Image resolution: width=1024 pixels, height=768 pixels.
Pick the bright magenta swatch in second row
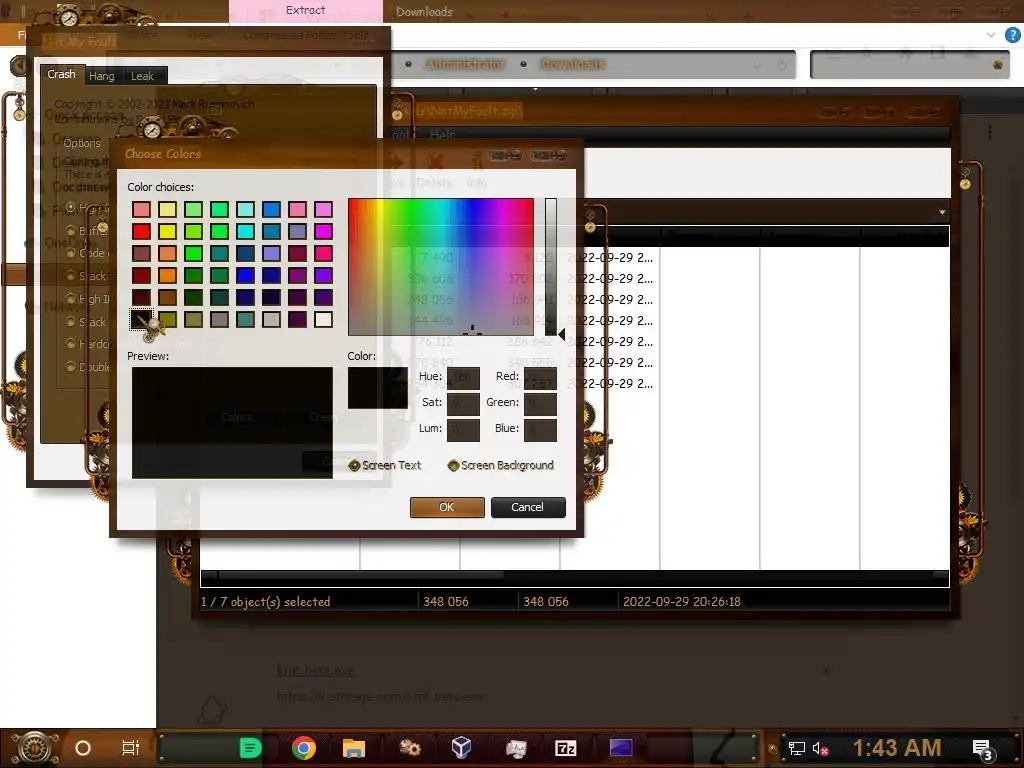tap(323, 231)
